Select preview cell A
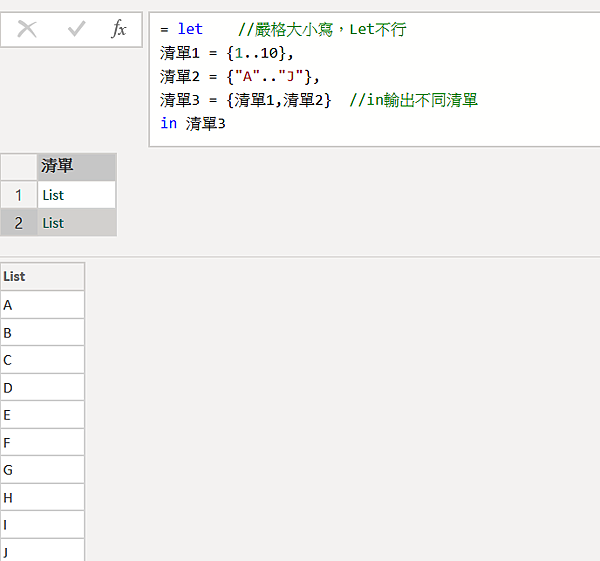Screen dimensions: 600x561 coord(42,305)
